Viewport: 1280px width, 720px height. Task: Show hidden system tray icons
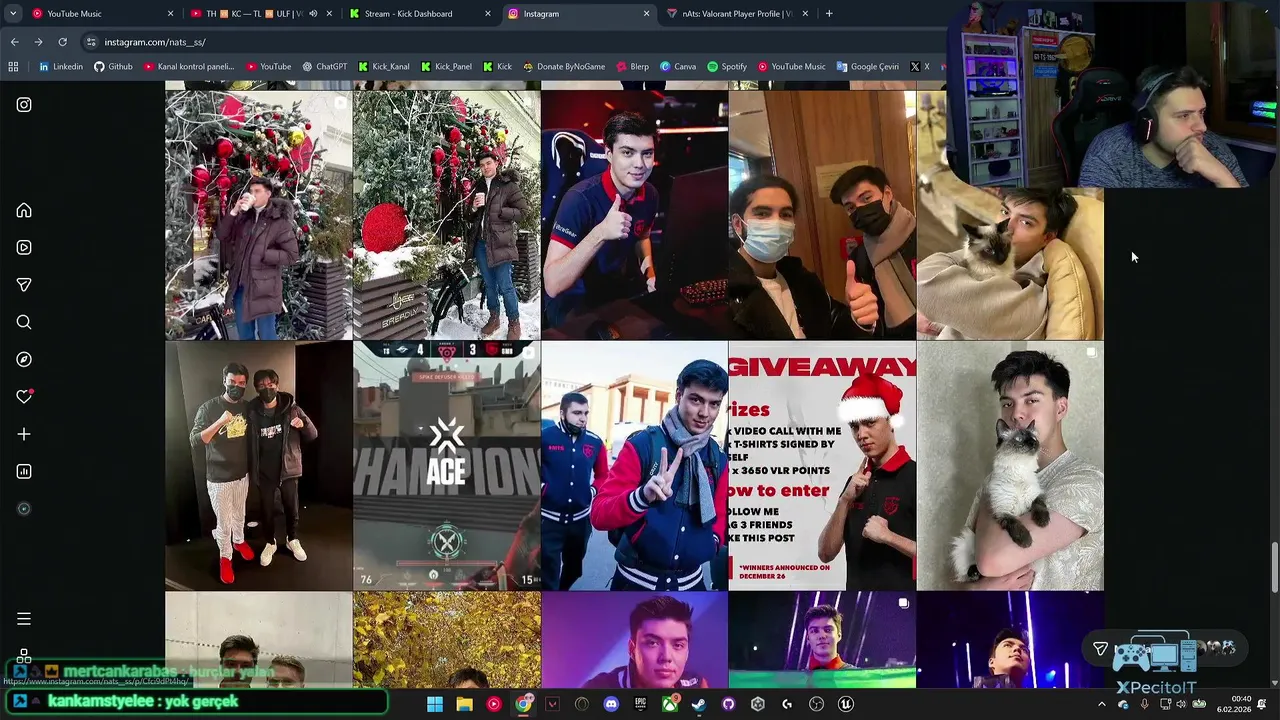tap(1102, 704)
